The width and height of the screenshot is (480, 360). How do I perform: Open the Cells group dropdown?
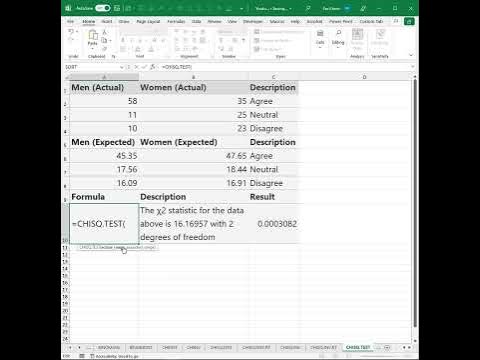(320, 38)
